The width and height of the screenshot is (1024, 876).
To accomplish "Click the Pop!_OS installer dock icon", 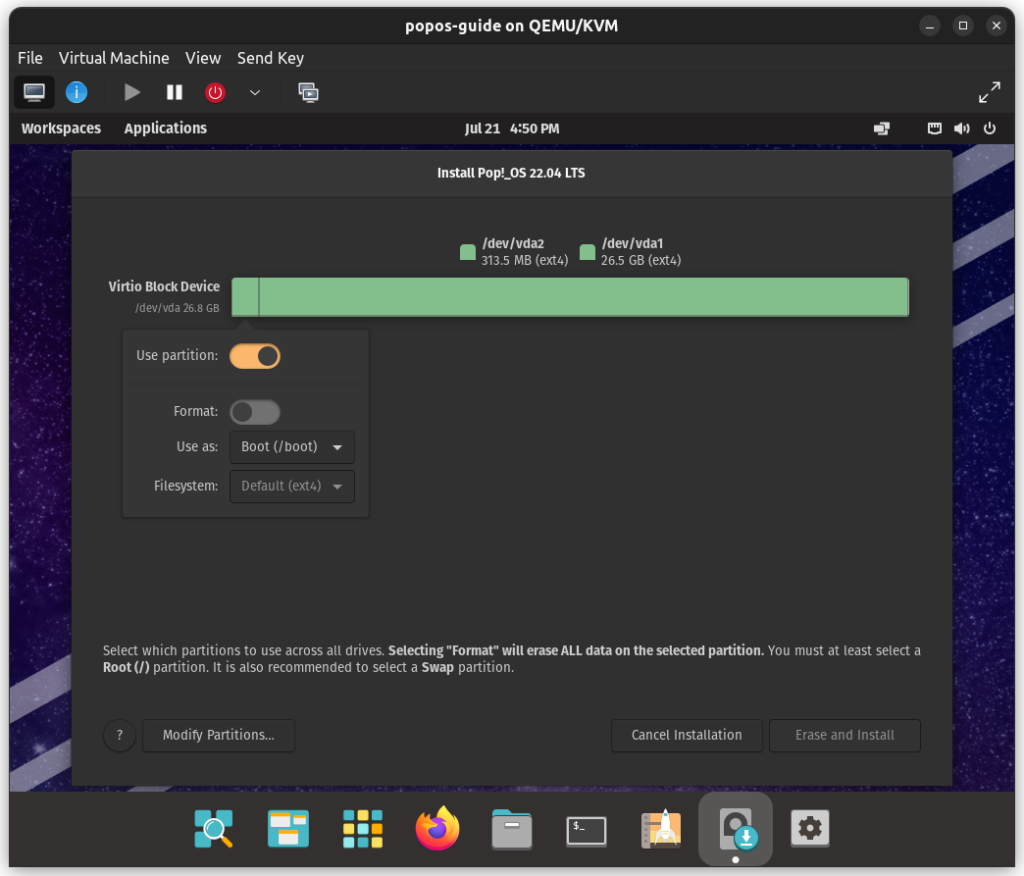I will [x=735, y=828].
